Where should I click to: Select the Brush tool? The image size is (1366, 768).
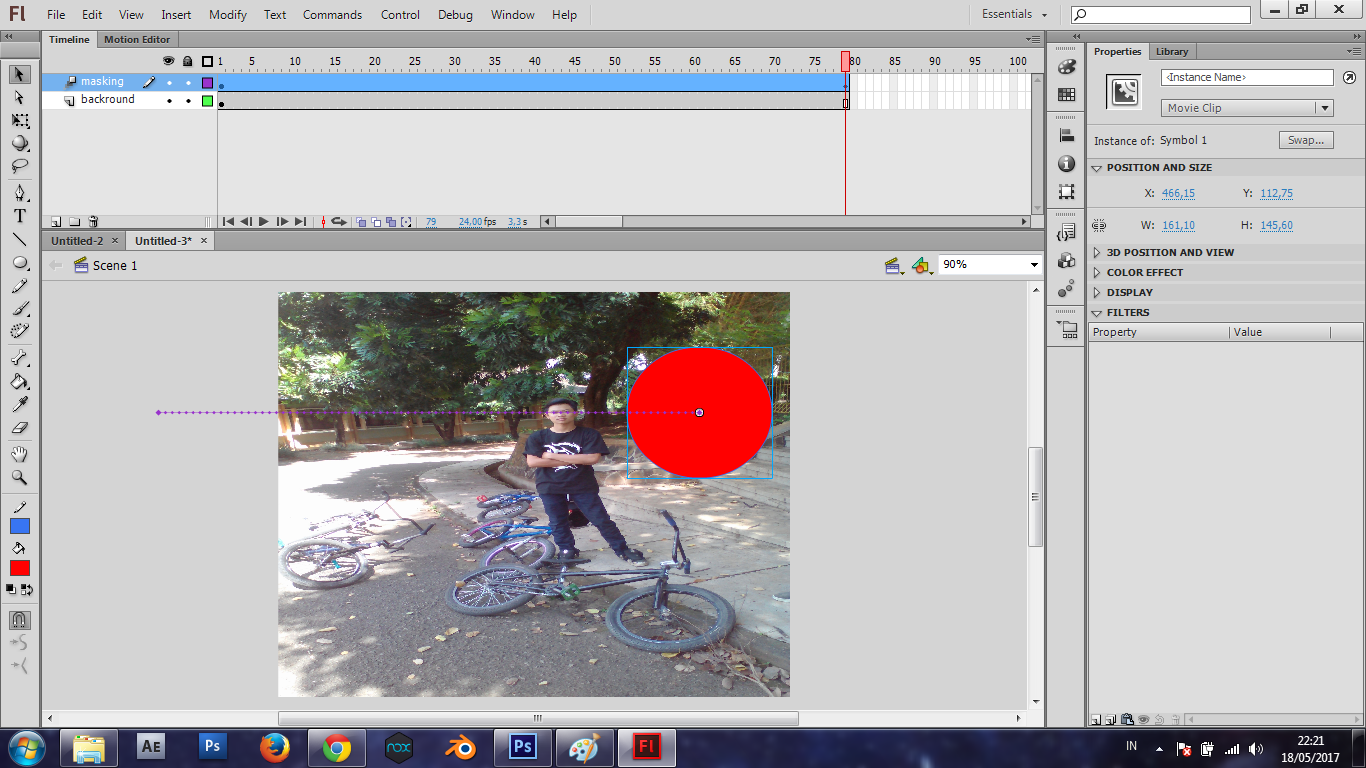(x=20, y=309)
